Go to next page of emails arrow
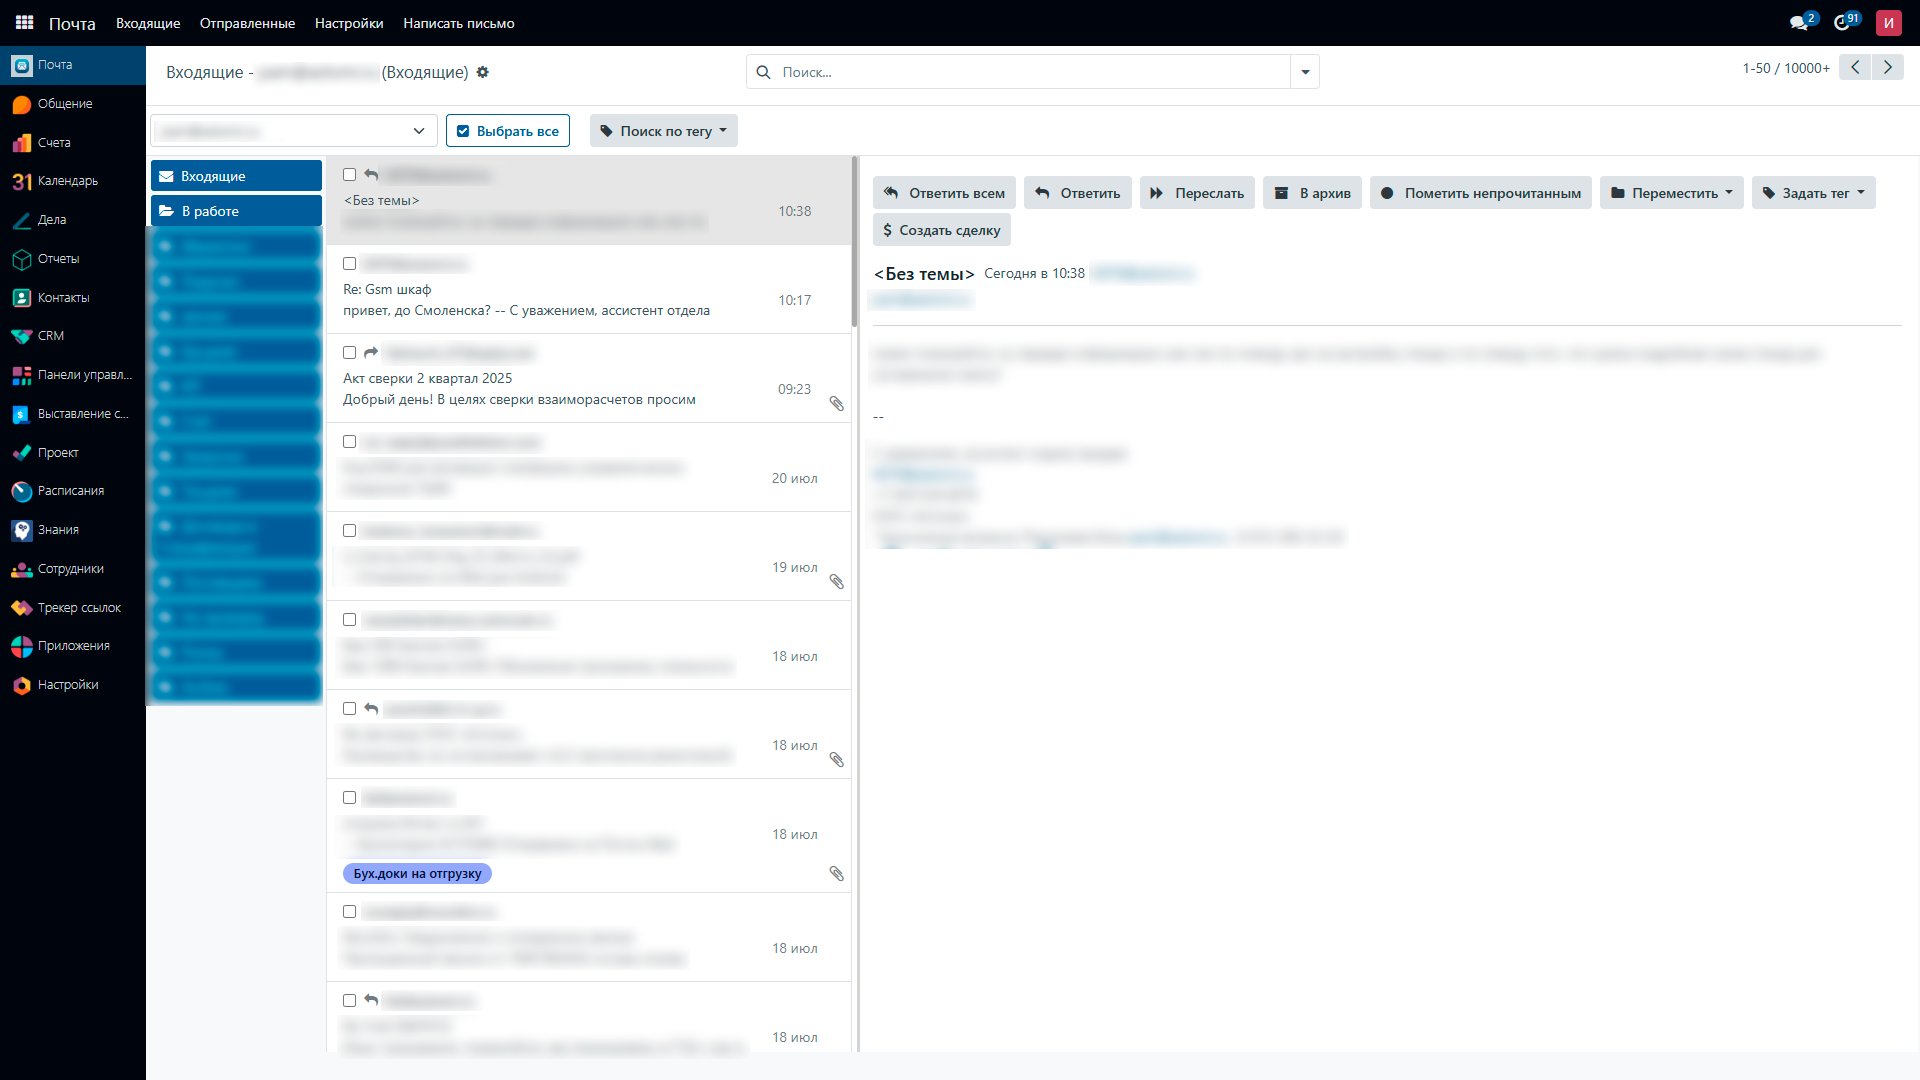Screen dimensions: 1920x1080 [x=1887, y=67]
